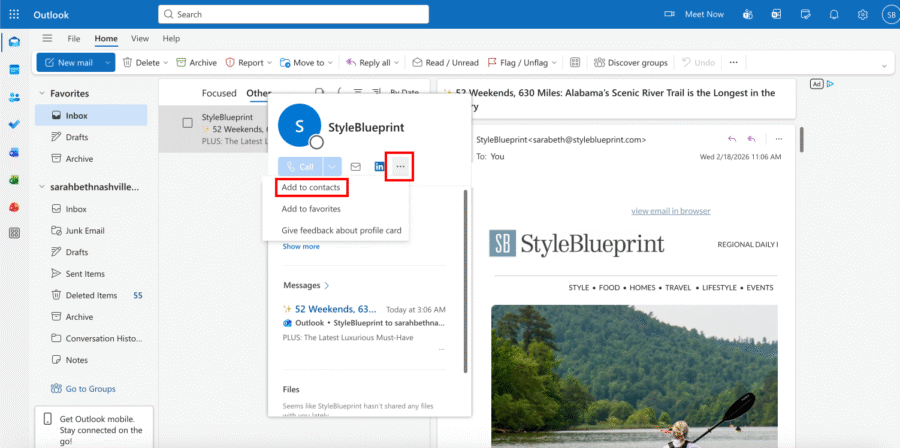900x448 pixels.
Task: Open more actions ellipsis in message header
Action: point(778,139)
